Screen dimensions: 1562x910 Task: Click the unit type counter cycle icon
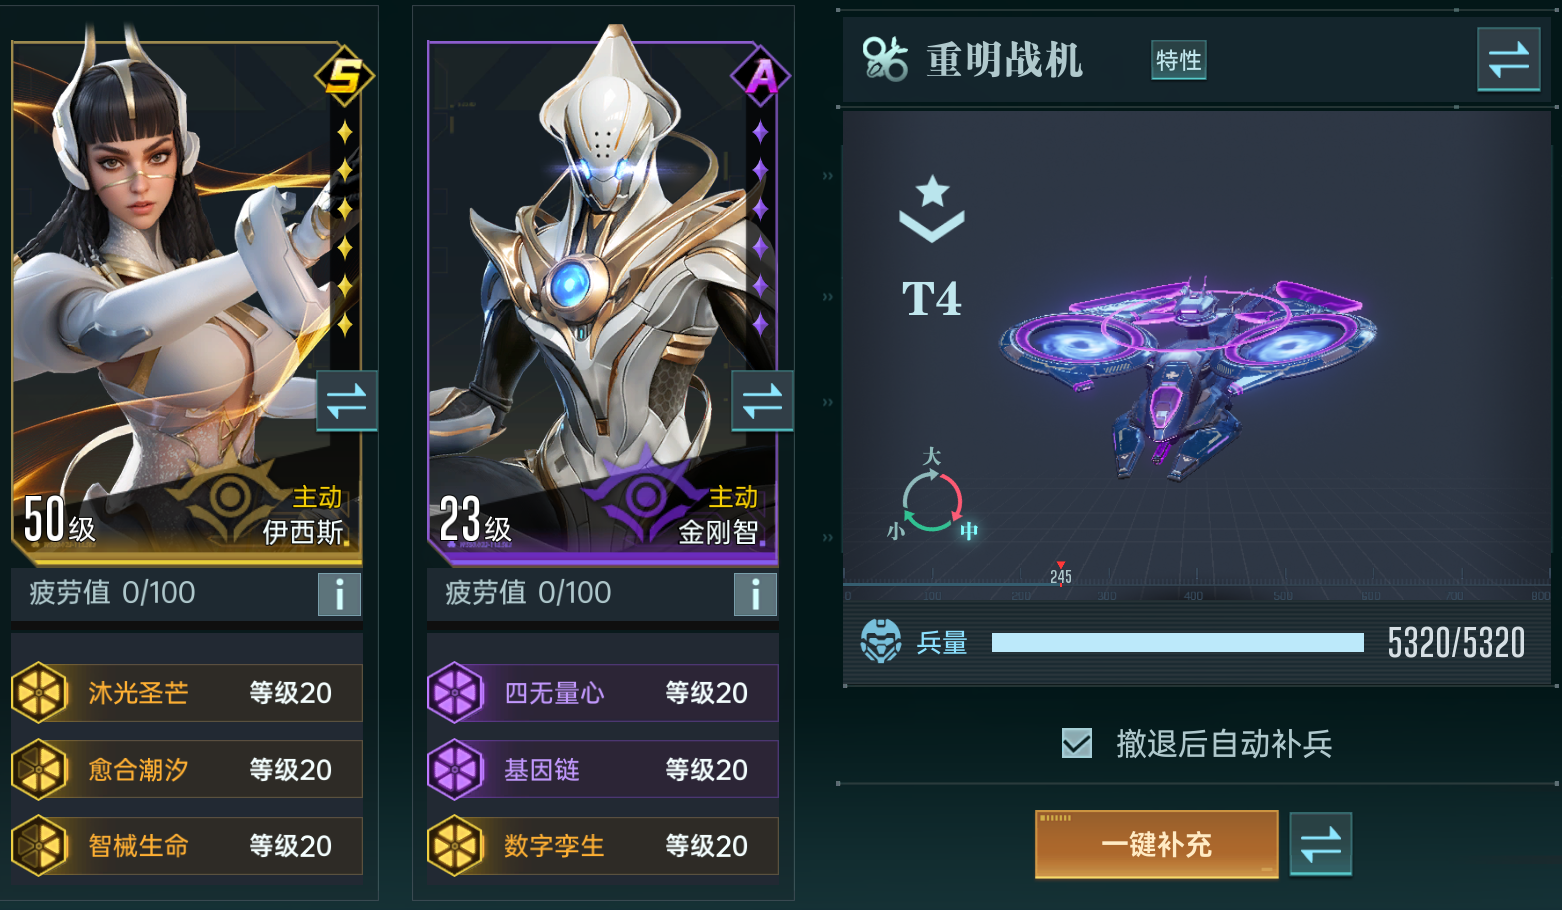(x=932, y=498)
